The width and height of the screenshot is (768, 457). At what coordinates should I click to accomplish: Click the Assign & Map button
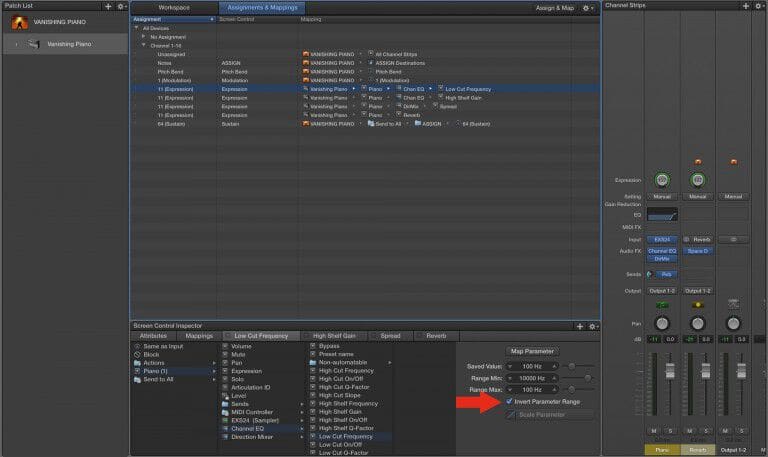coord(554,8)
